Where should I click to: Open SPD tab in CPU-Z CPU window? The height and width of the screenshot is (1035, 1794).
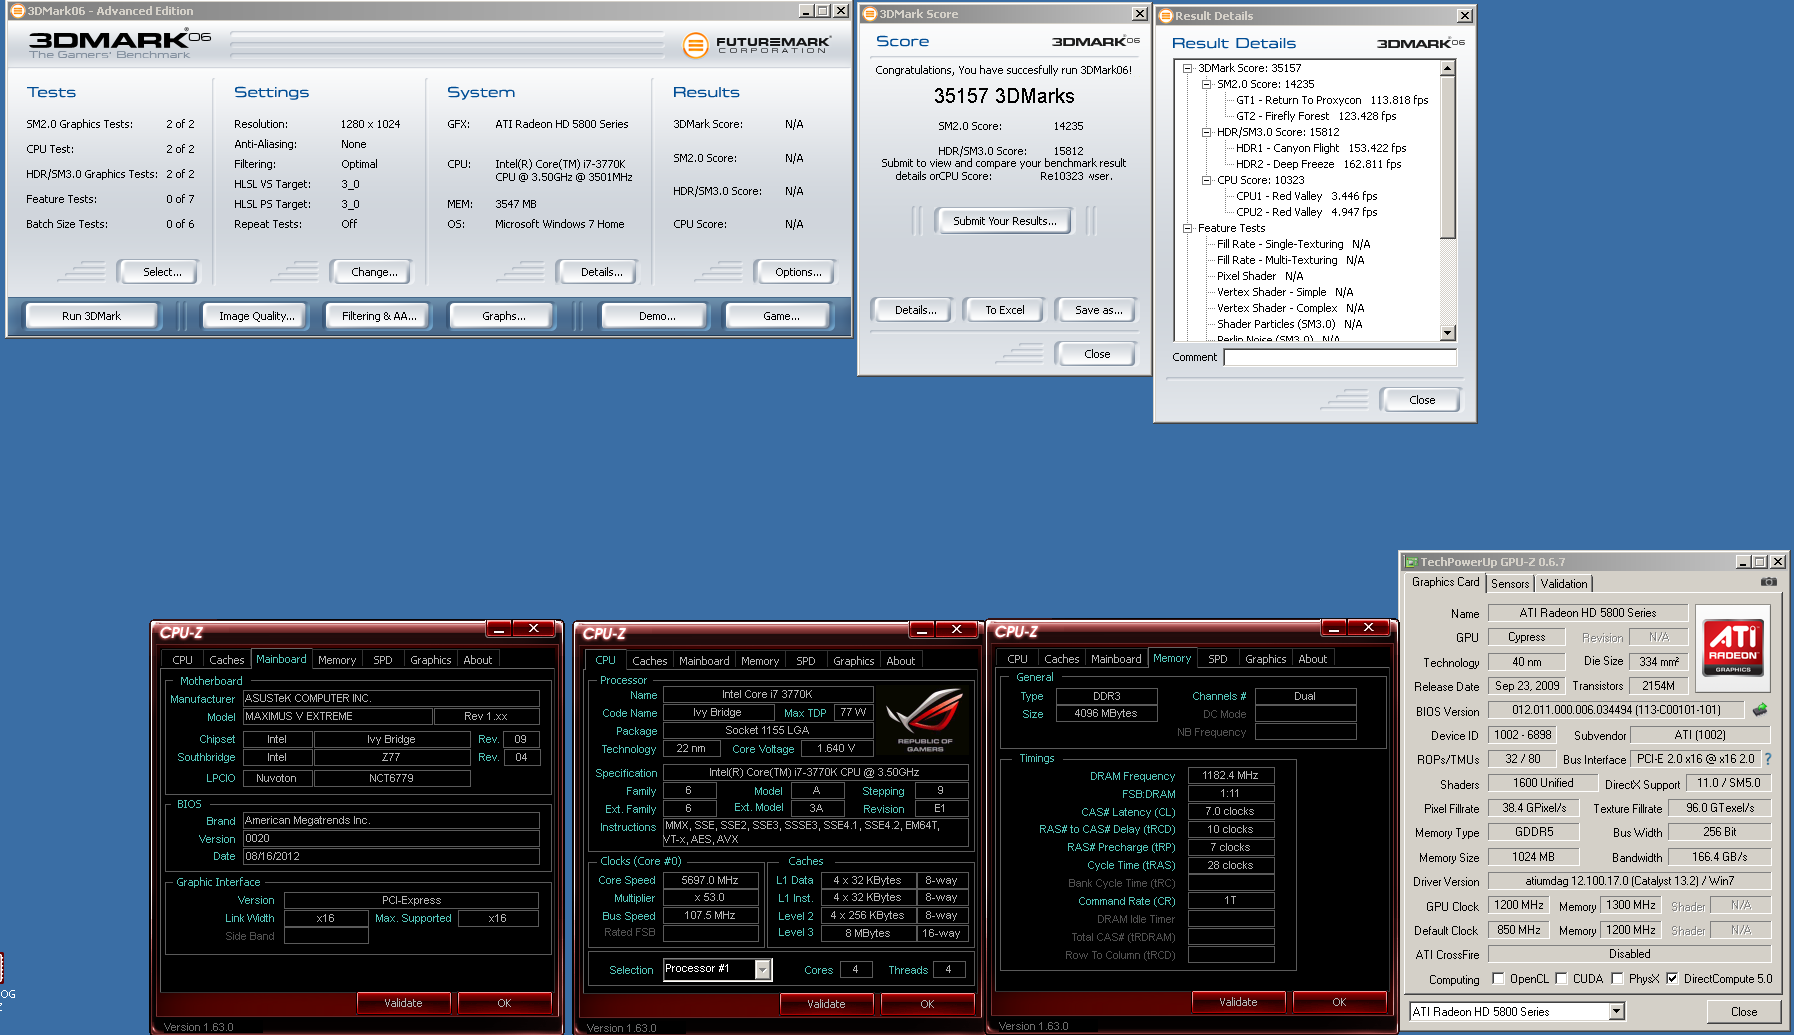point(805,661)
